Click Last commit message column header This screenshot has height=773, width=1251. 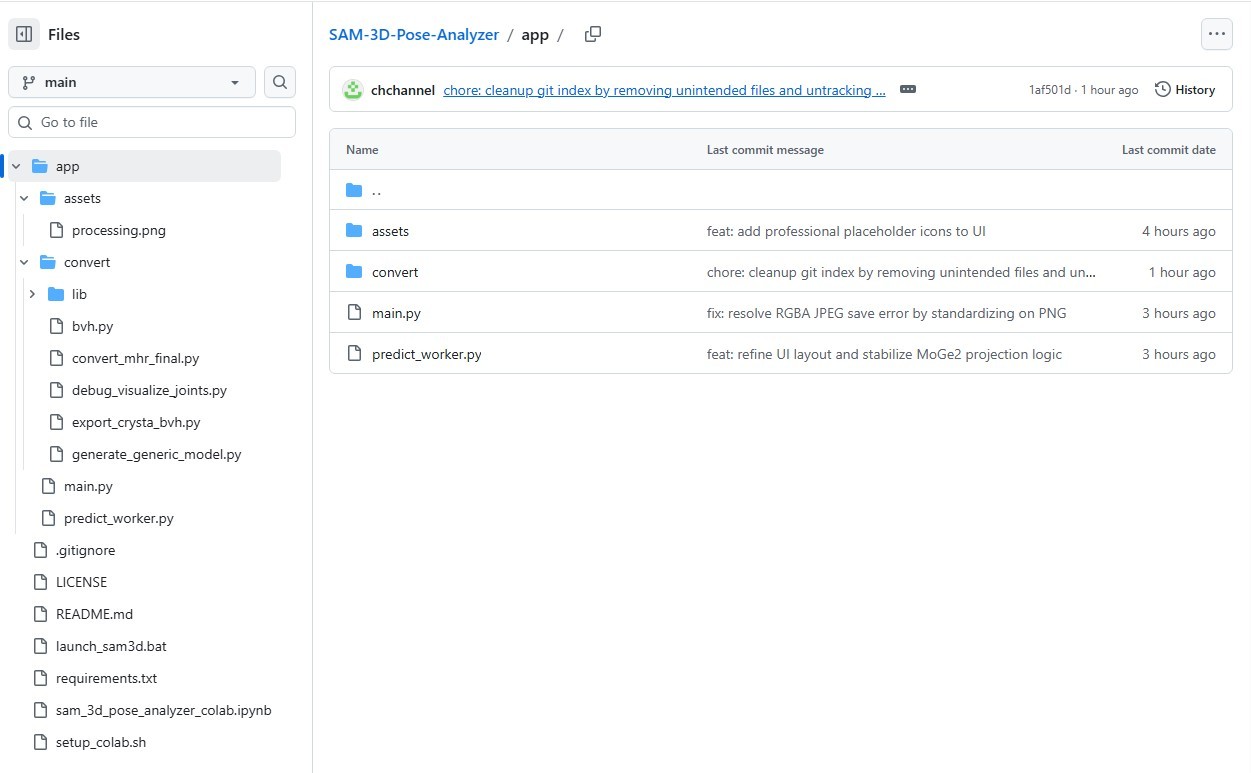(x=765, y=150)
